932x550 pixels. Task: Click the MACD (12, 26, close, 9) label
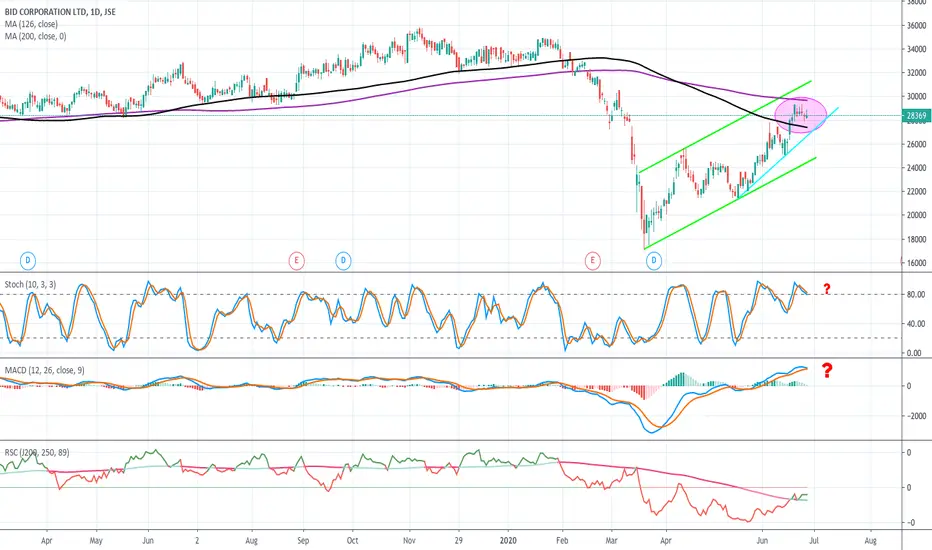[x=45, y=370]
